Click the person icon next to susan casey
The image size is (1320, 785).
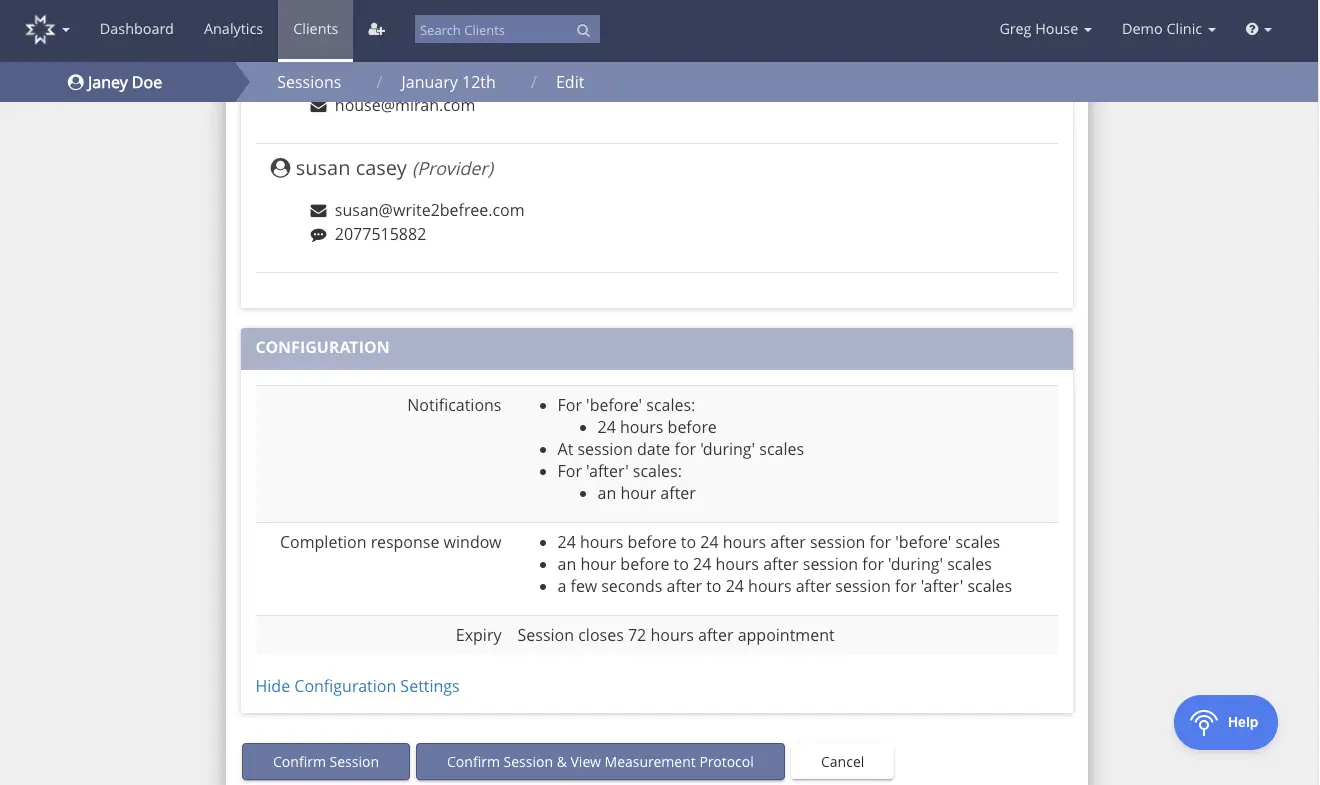(x=280, y=167)
